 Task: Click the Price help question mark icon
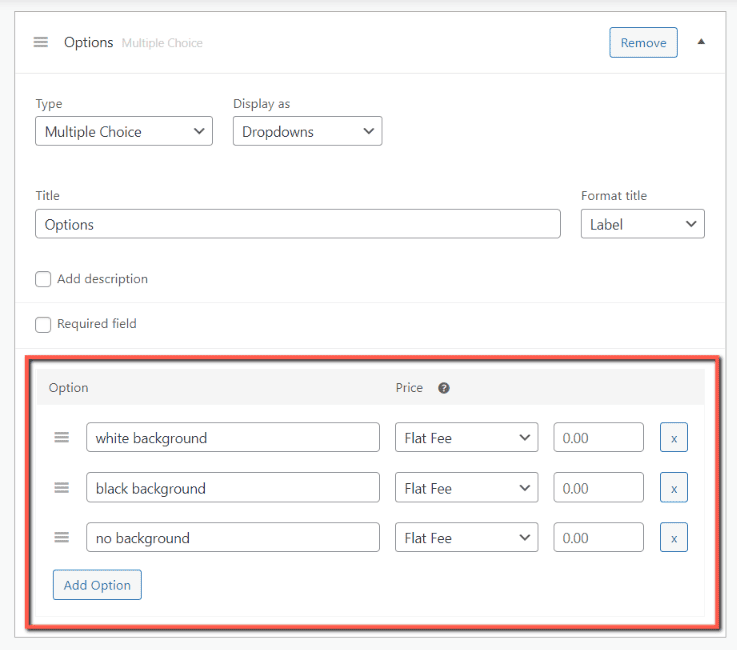point(444,388)
